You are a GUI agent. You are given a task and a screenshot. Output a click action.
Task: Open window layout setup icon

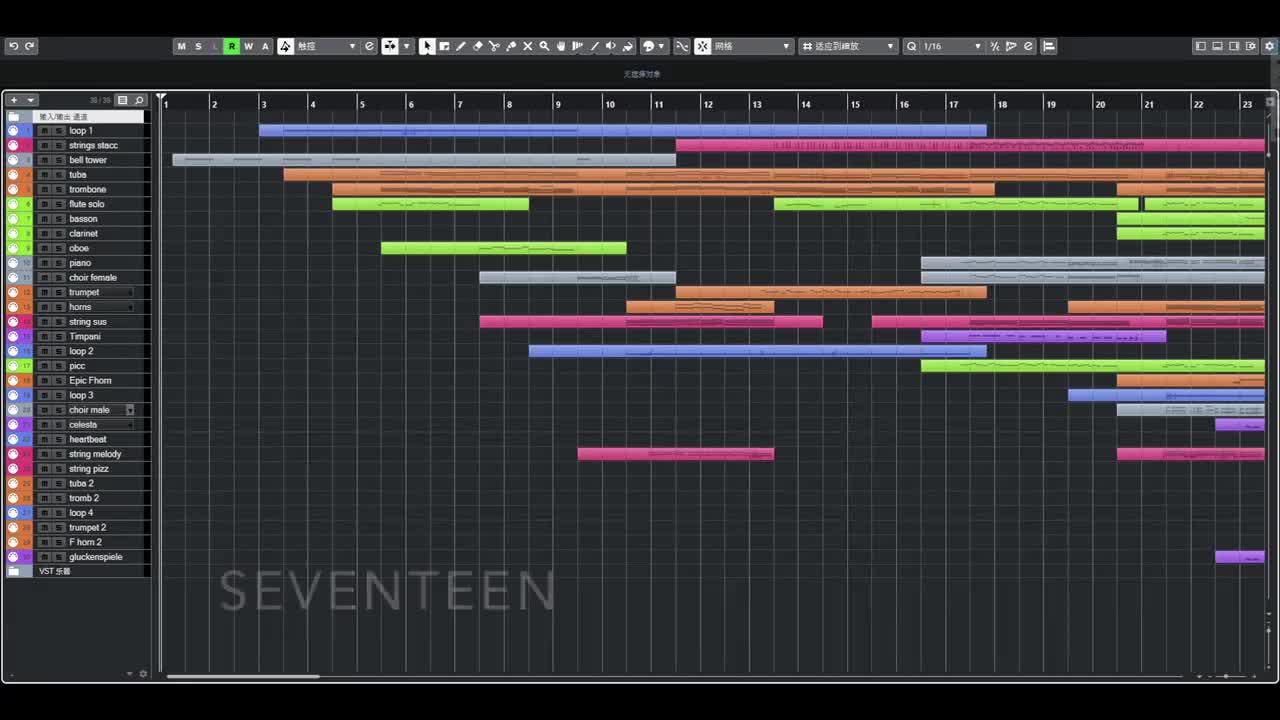1250,46
